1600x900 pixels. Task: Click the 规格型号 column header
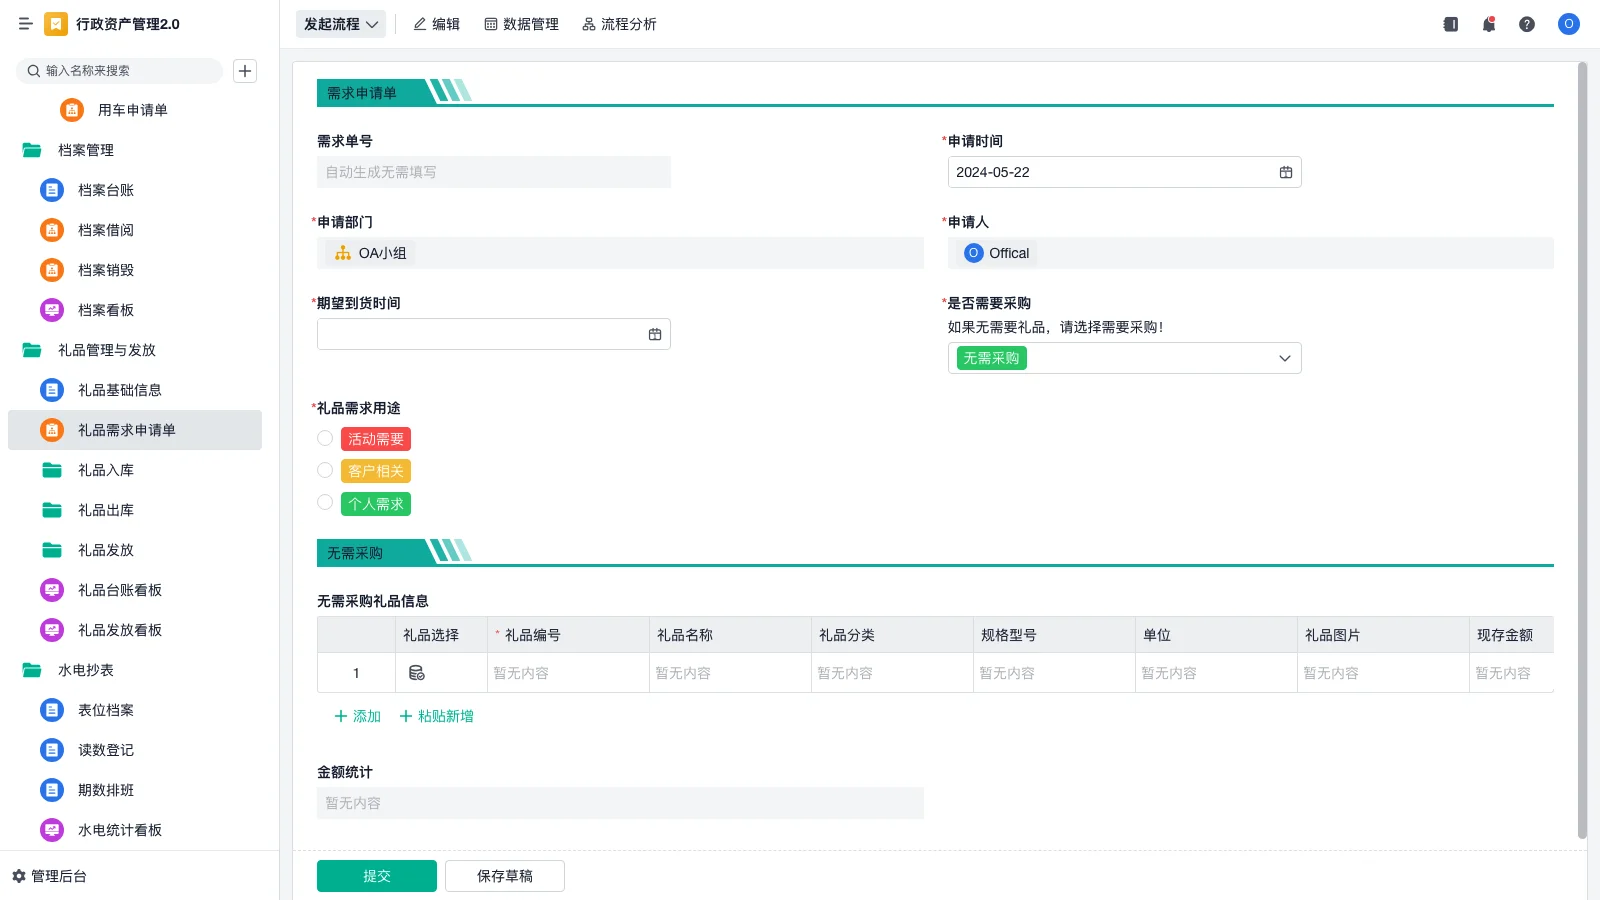point(1054,635)
